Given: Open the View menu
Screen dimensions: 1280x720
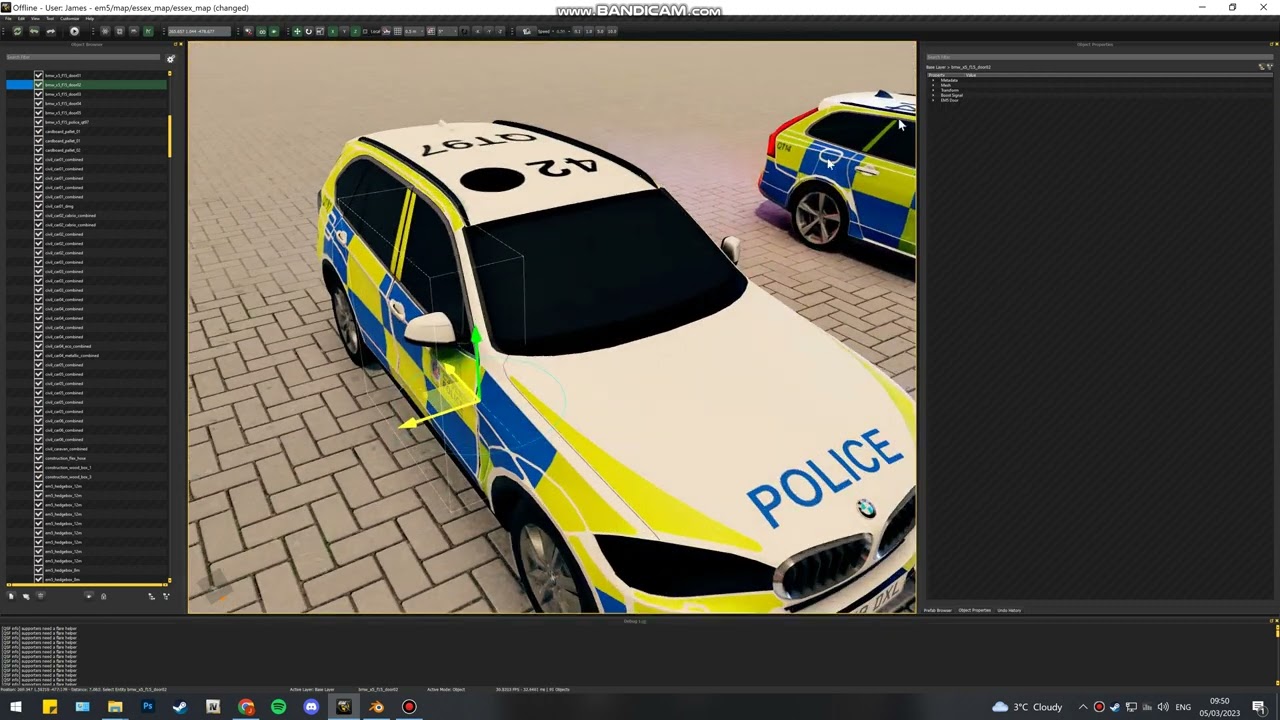Looking at the screenshot, I should 36,18.
